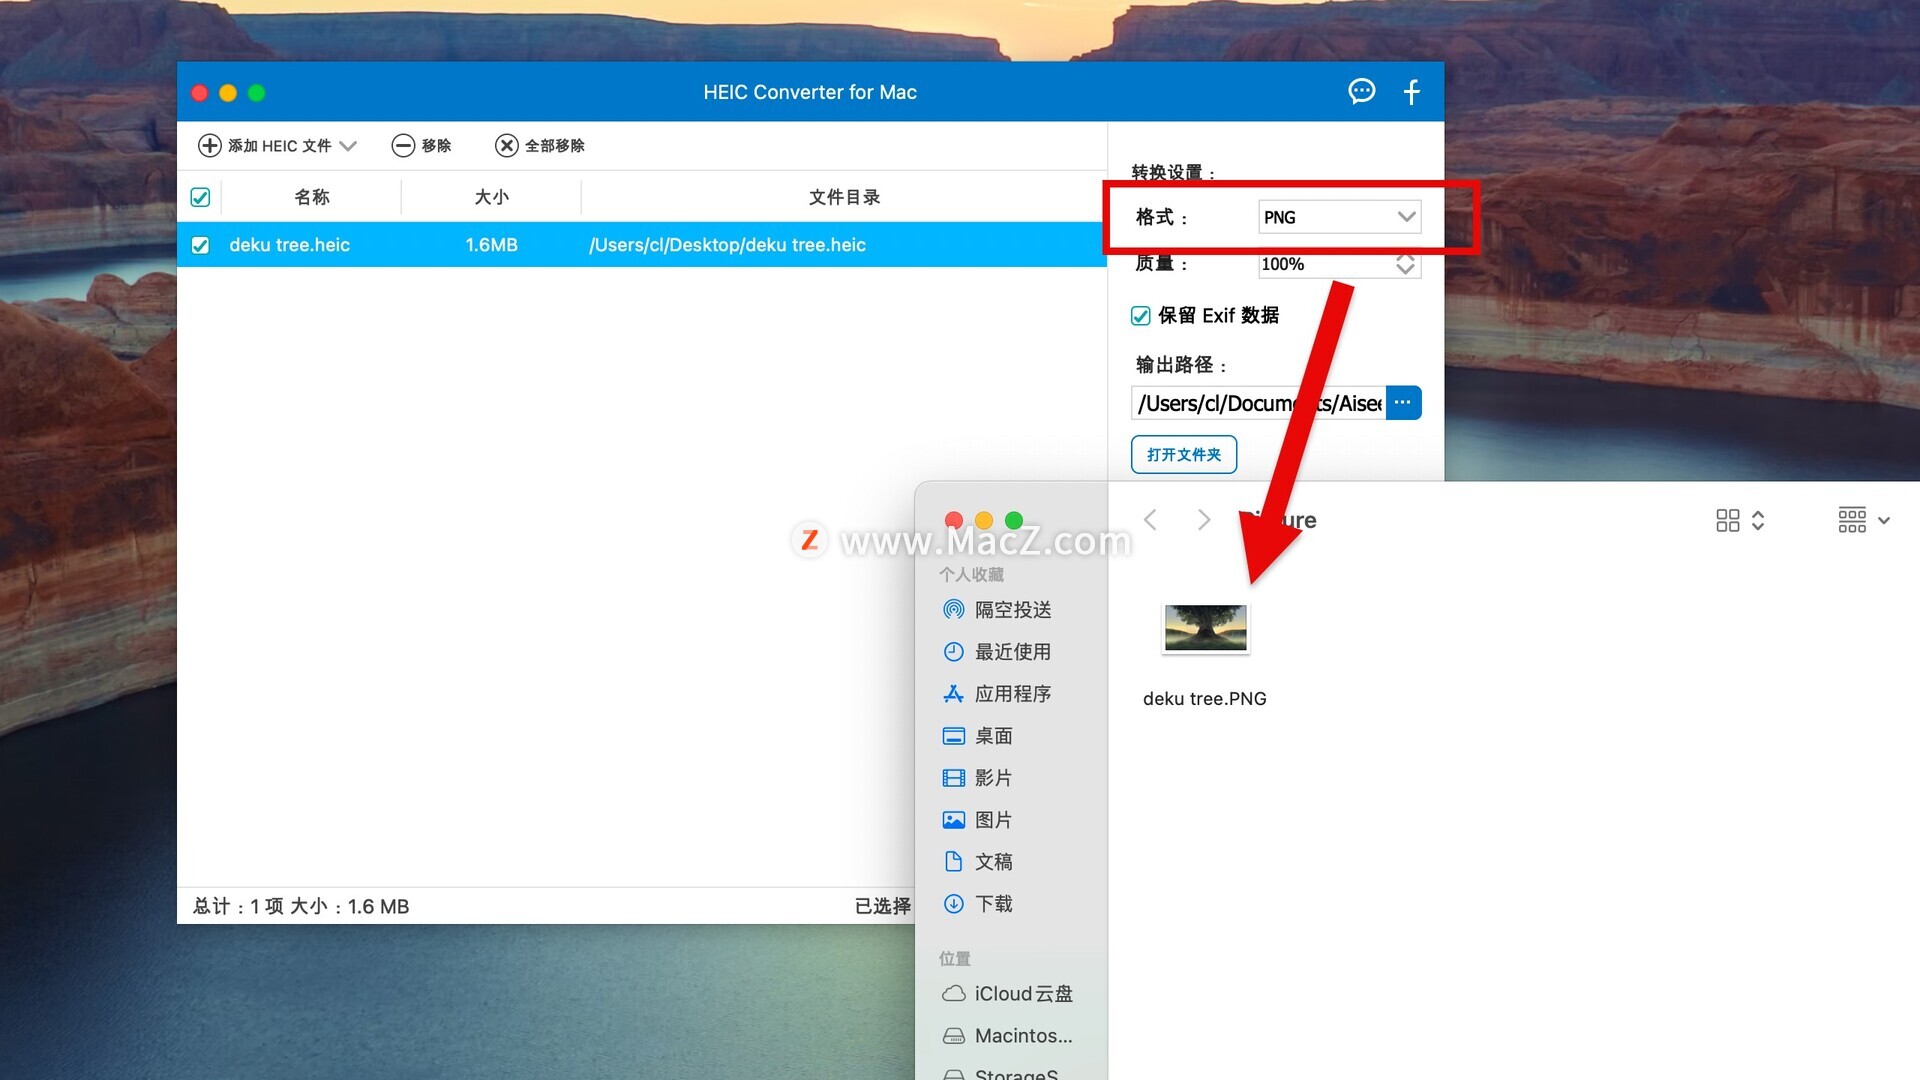
Task: Open Macintosh disk in Finder sidebar
Action: tap(1008, 1036)
